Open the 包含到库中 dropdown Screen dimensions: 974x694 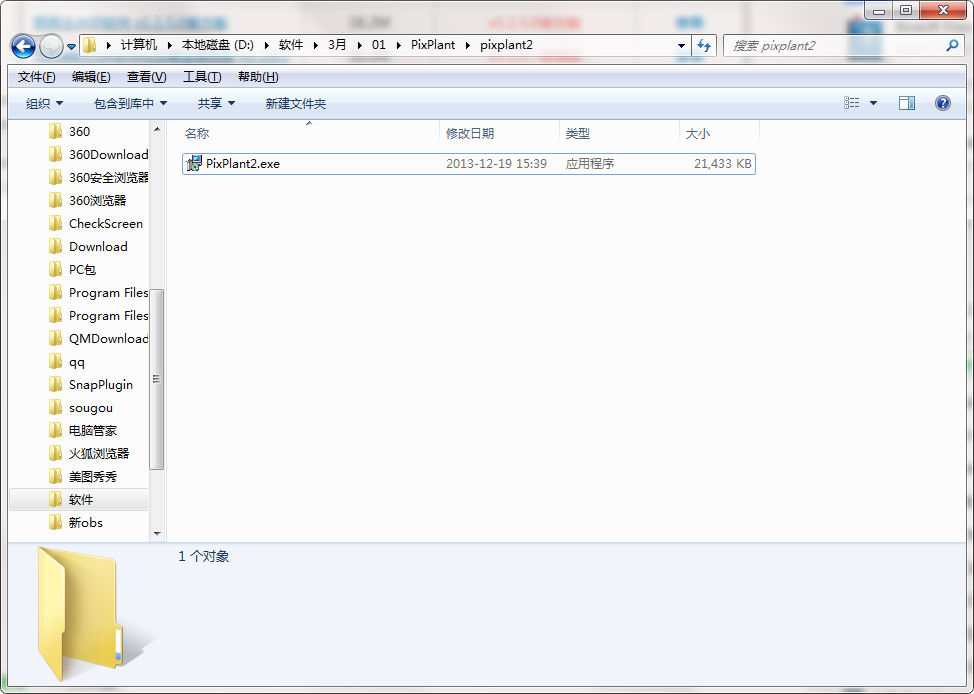point(130,104)
